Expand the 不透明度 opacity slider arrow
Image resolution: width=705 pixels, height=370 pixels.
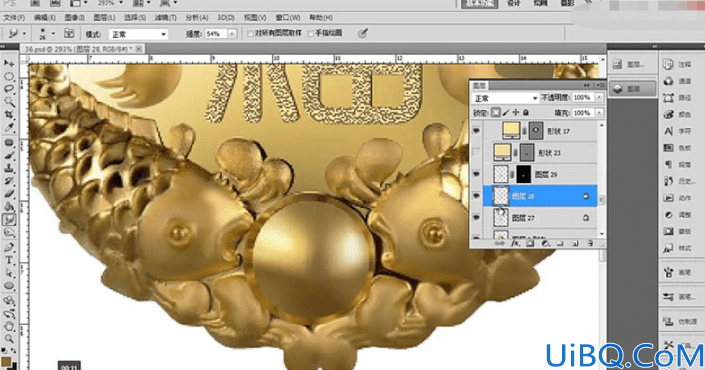click(x=599, y=98)
